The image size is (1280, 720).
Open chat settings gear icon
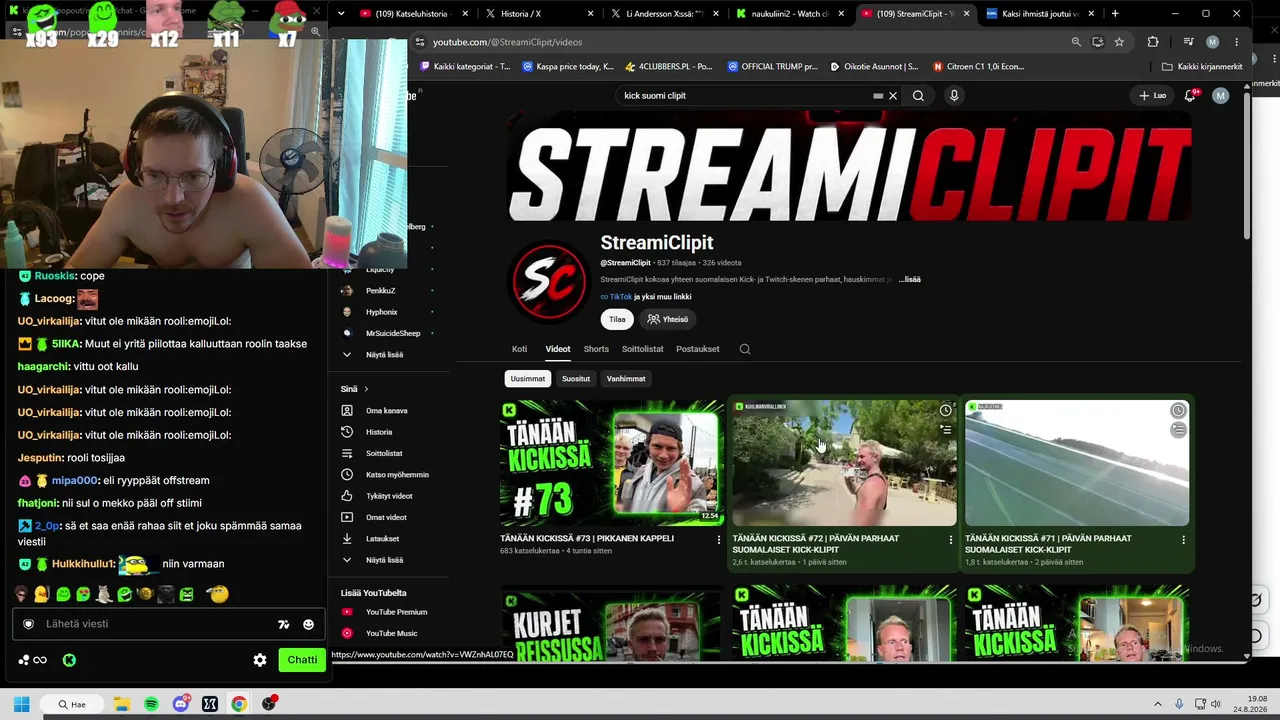tap(260, 660)
